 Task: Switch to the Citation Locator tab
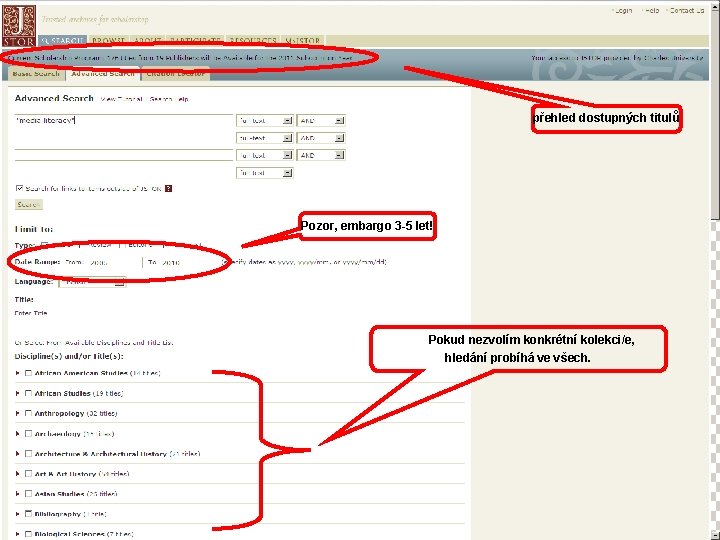tap(175, 73)
